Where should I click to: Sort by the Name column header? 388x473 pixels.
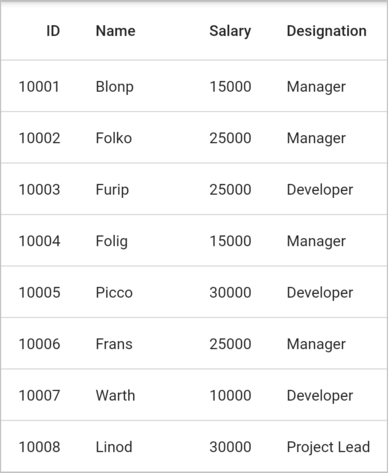[x=116, y=31]
